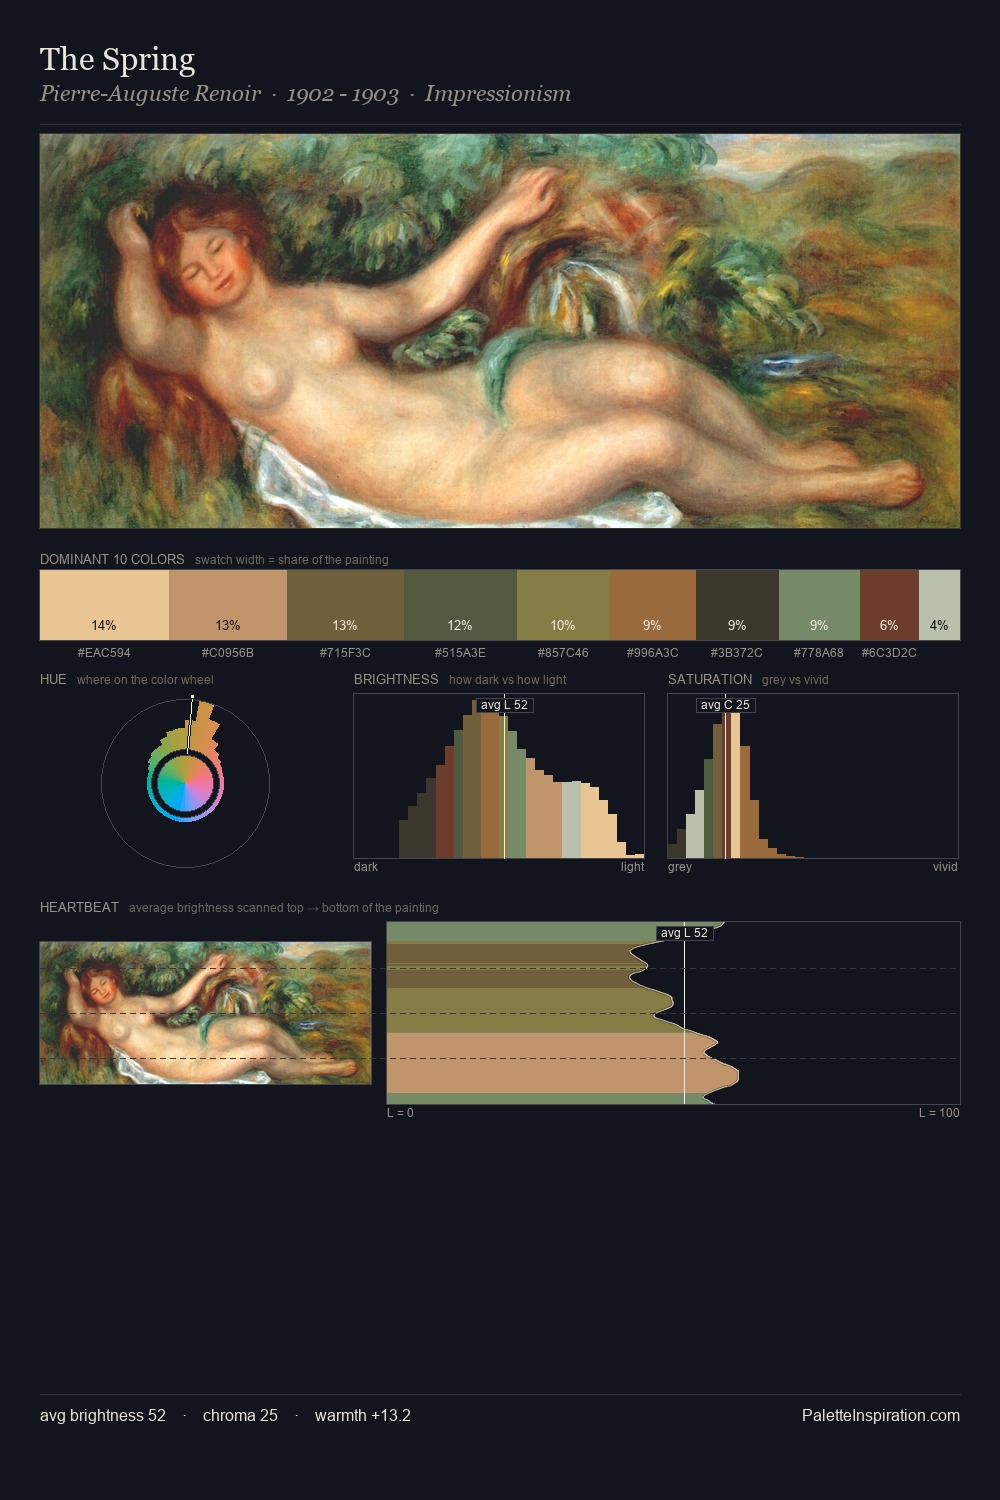
Task: Pick the #715F3C color swatch
Action: [x=345, y=605]
